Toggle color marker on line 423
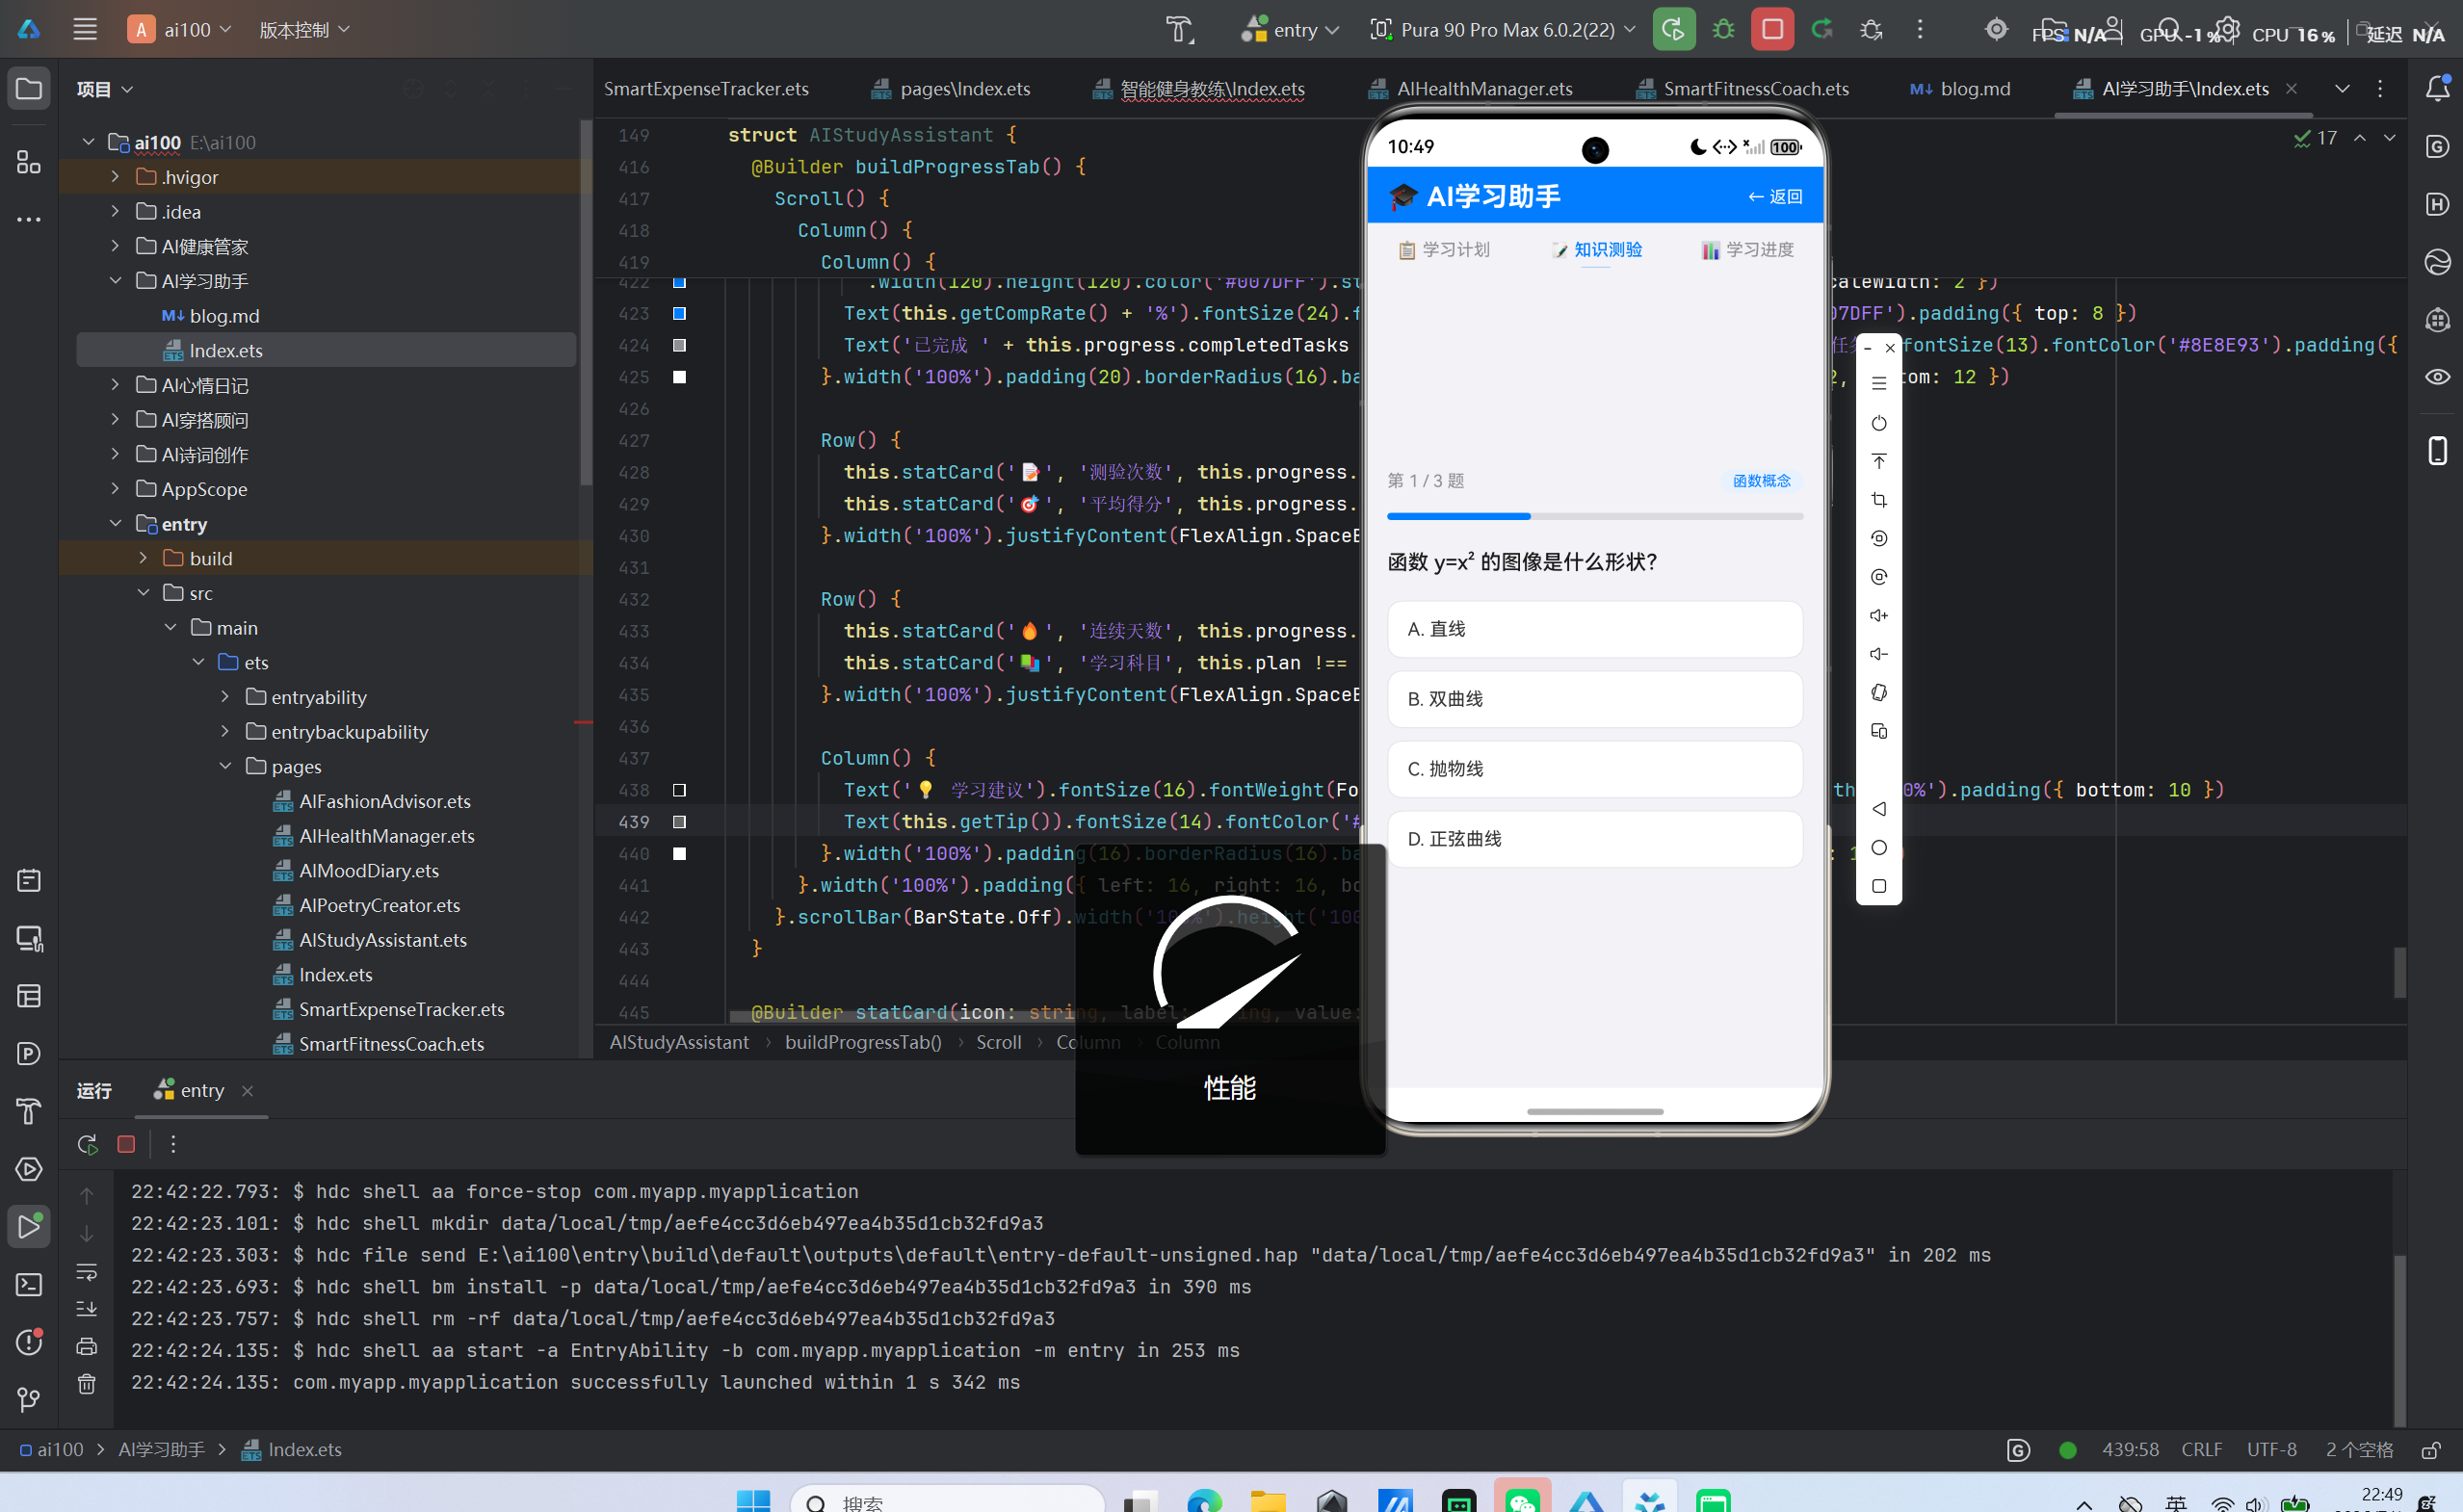2463x1512 pixels. click(679, 313)
